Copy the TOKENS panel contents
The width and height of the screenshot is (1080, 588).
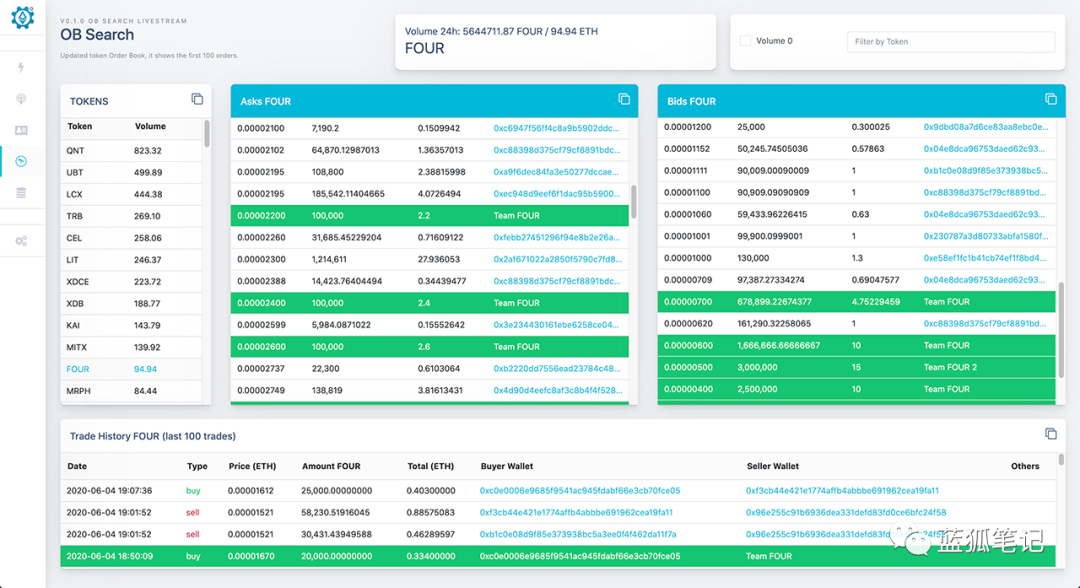[x=197, y=99]
